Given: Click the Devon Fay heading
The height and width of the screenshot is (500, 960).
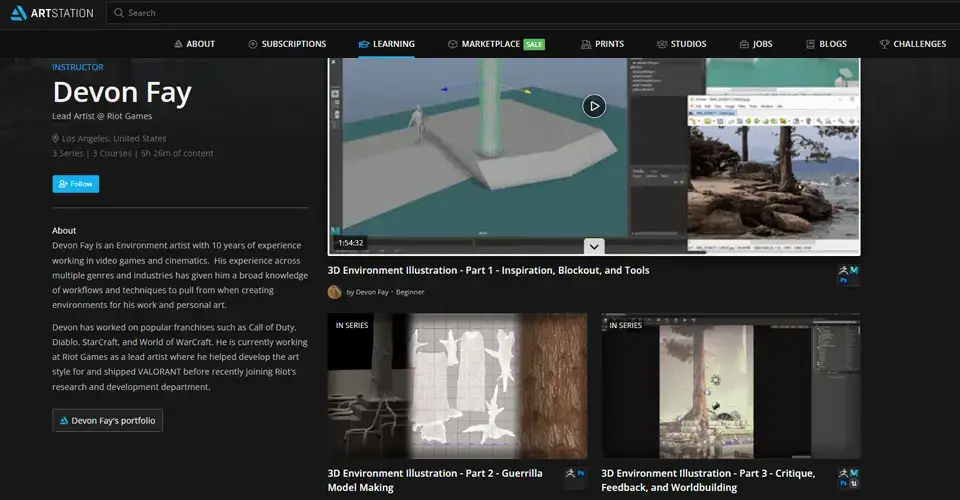Looking at the screenshot, I should tap(122, 93).
